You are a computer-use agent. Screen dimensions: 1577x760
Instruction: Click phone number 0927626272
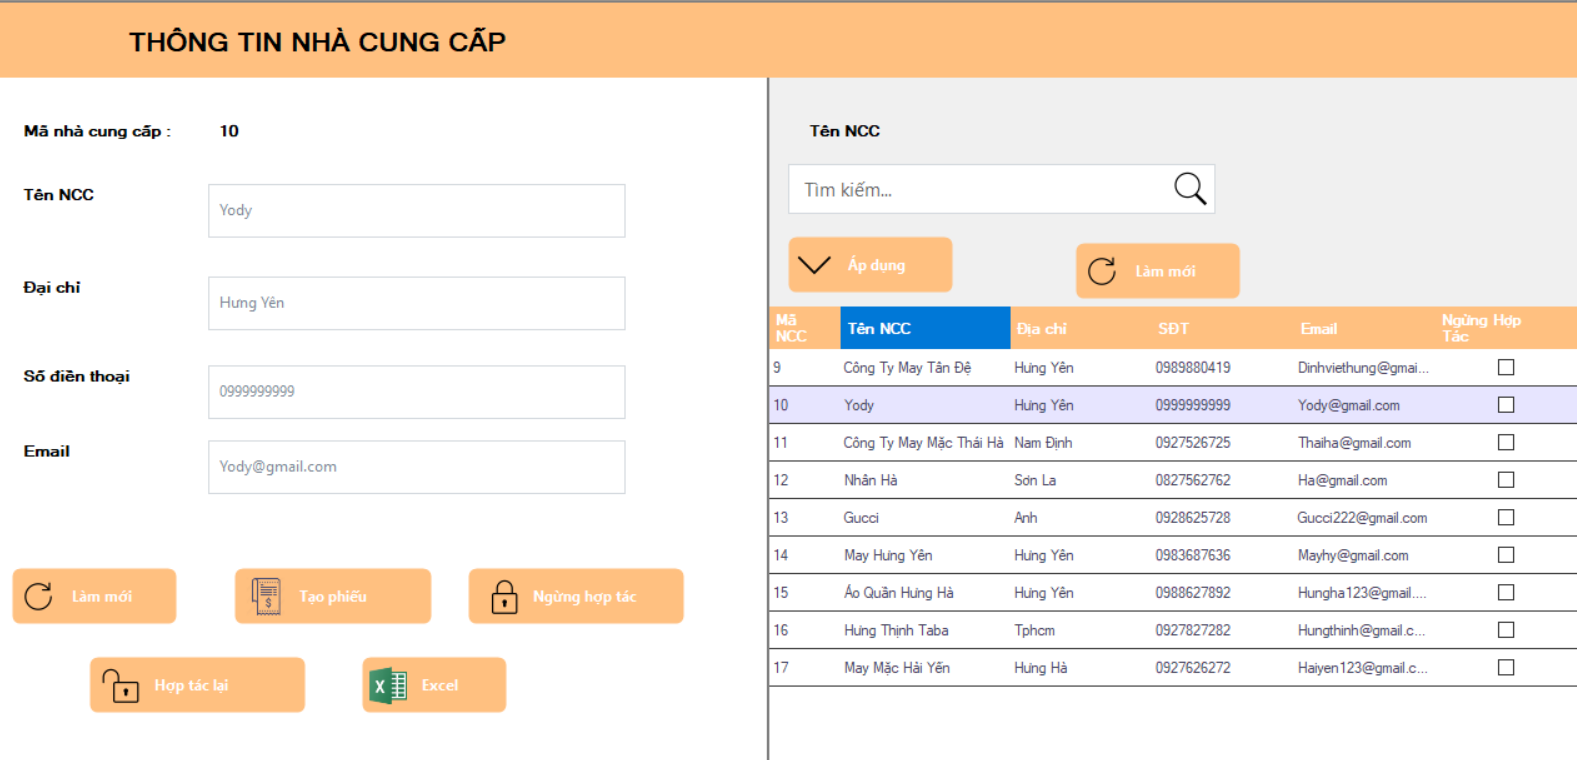point(1193,667)
